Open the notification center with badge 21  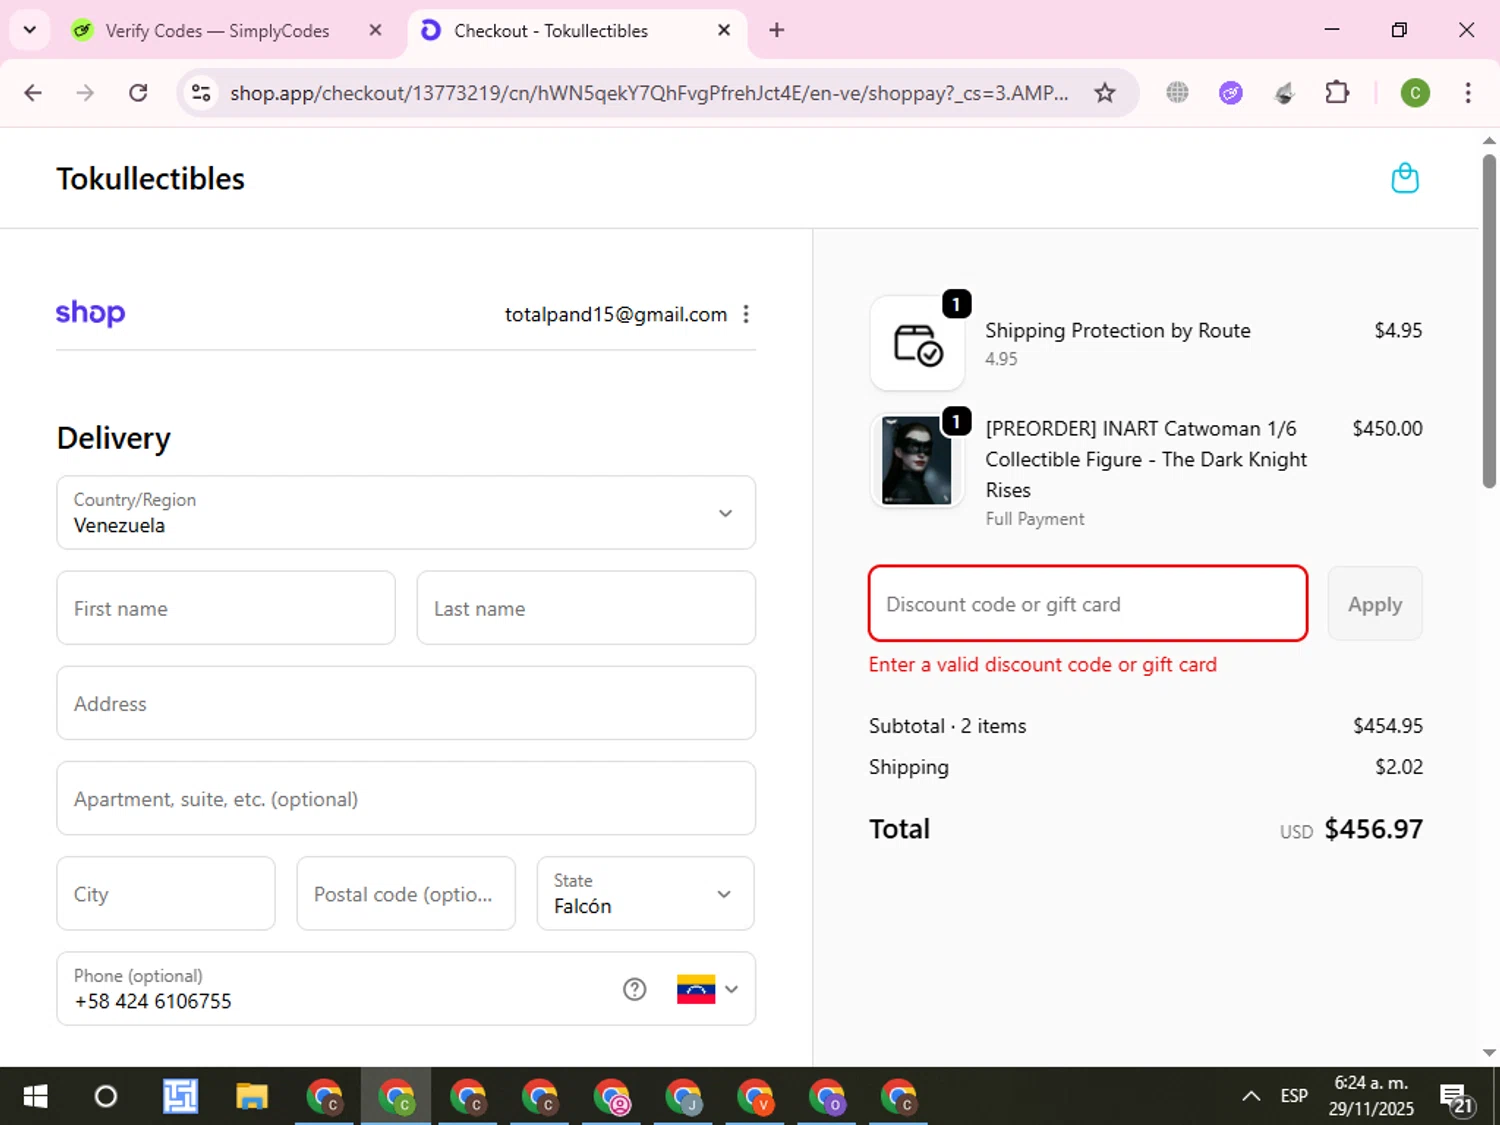pos(1458,1098)
